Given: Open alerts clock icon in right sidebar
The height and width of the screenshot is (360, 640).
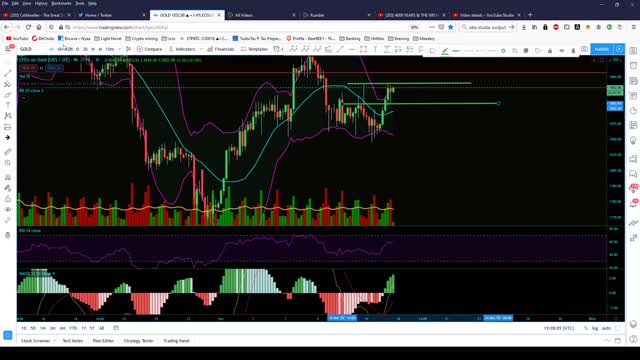Looking at the screenshot, I should 633,66.
